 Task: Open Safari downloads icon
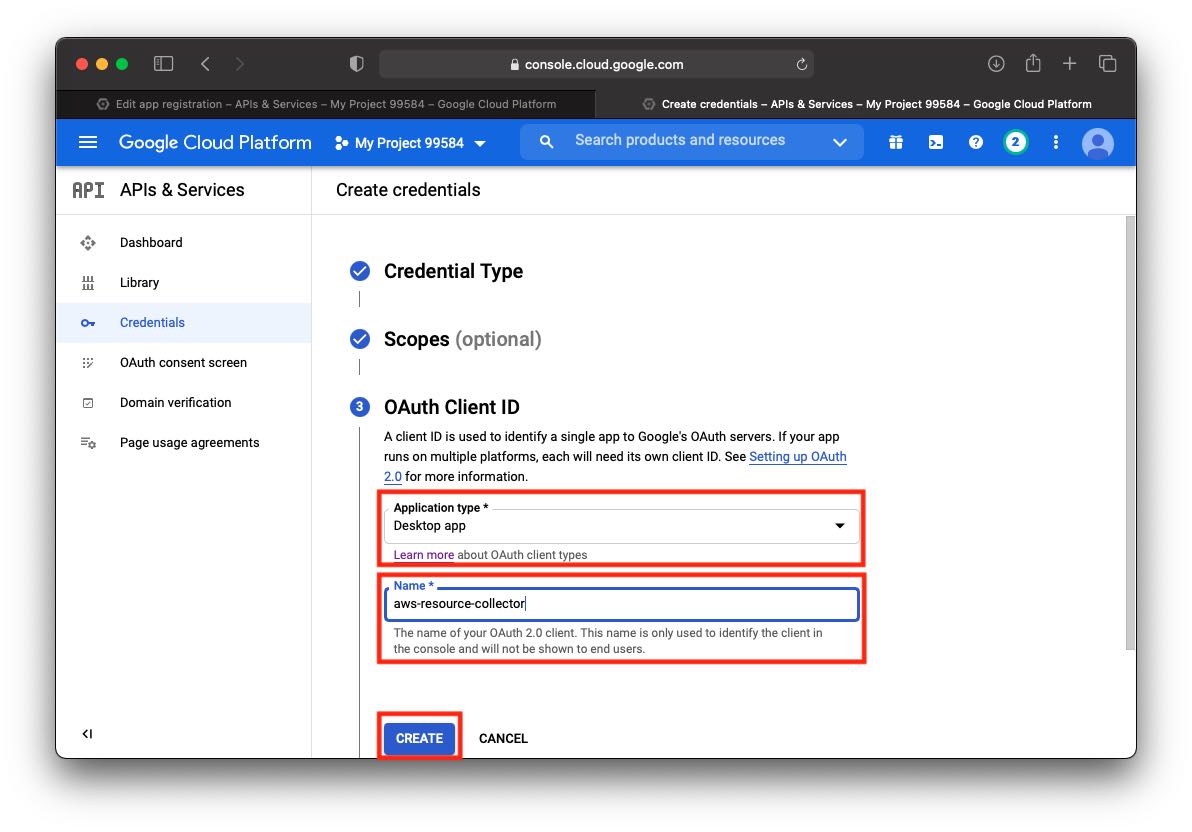[996, 64]
